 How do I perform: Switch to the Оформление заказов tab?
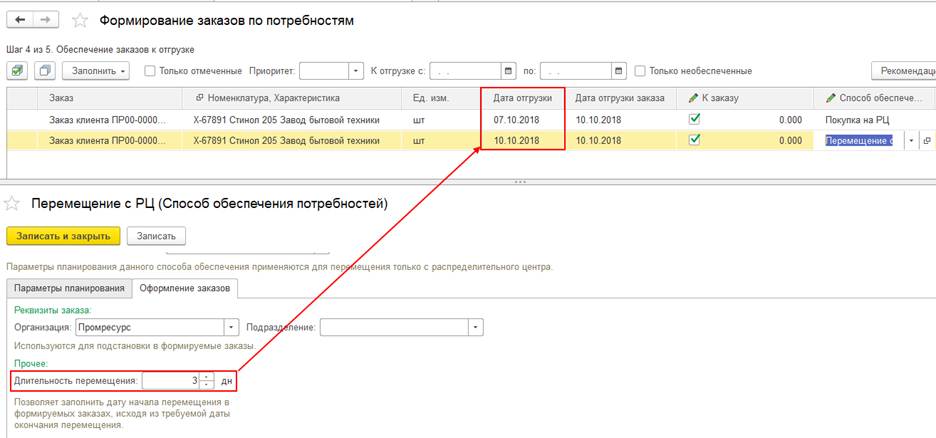point(184,288)
